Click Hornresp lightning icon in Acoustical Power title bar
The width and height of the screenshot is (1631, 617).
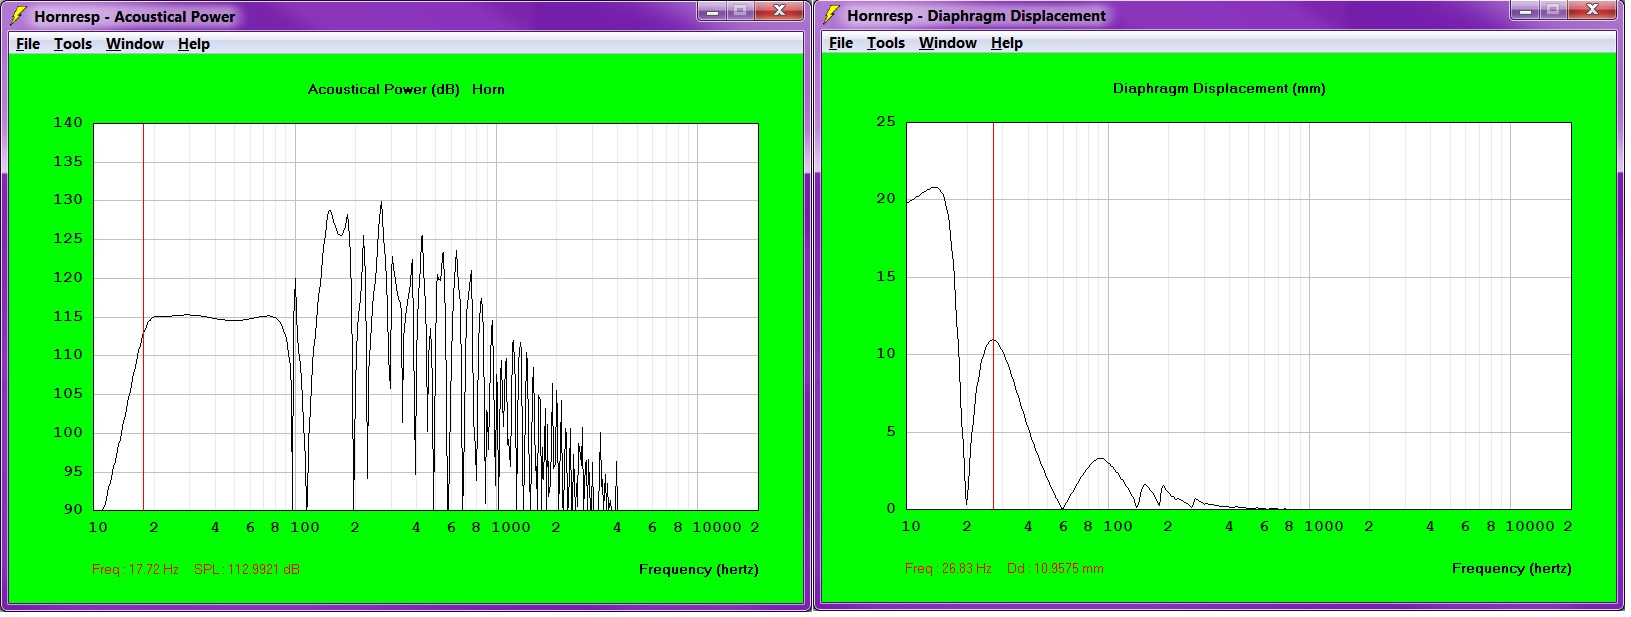[x=18, y=16]
